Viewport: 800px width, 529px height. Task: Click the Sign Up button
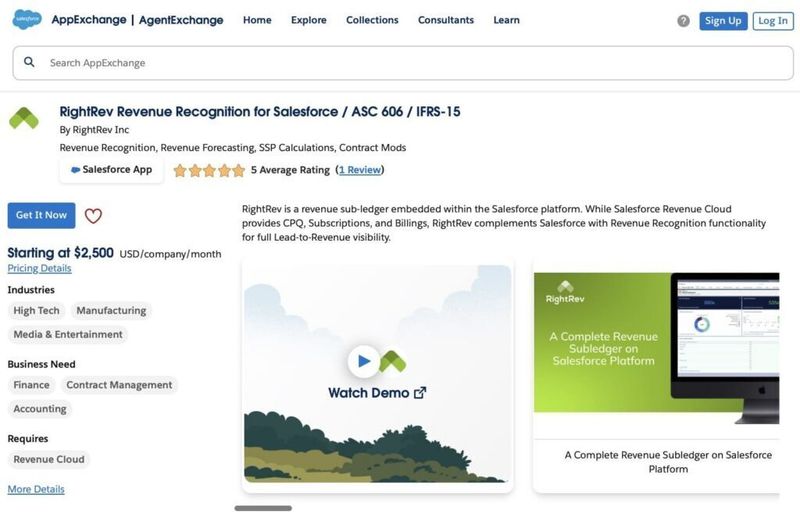tap(723, 21)
